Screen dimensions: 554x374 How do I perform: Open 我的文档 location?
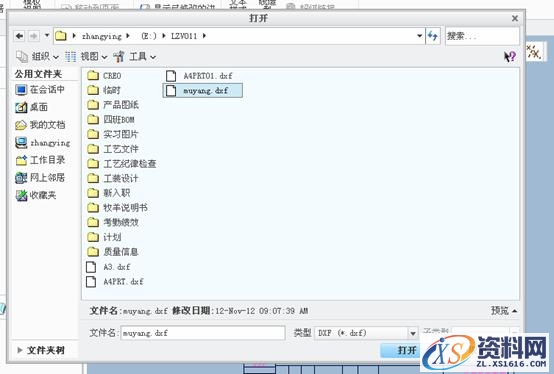[x=40, y=125]
